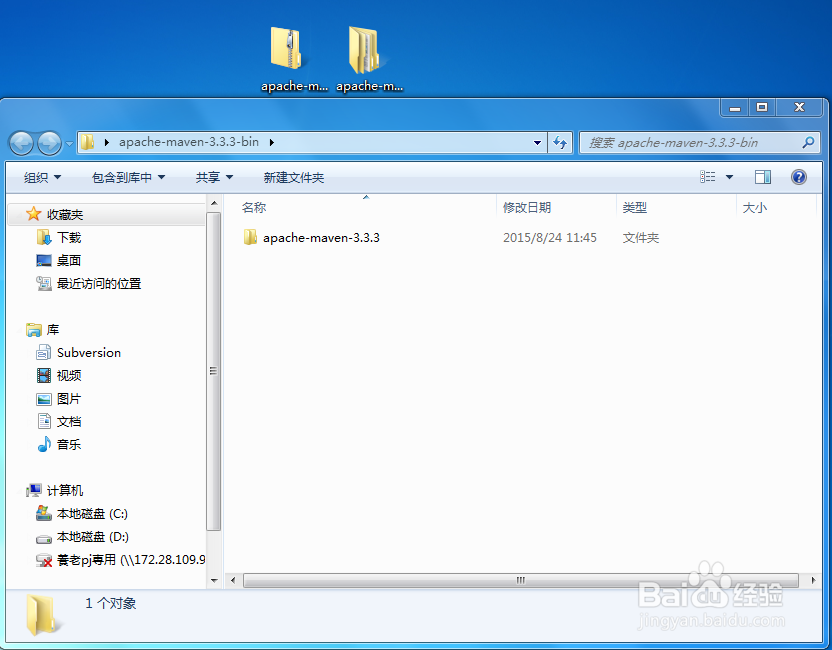832x650 pixels.
Task: Close the Explorer window
Action: (799, 108)
